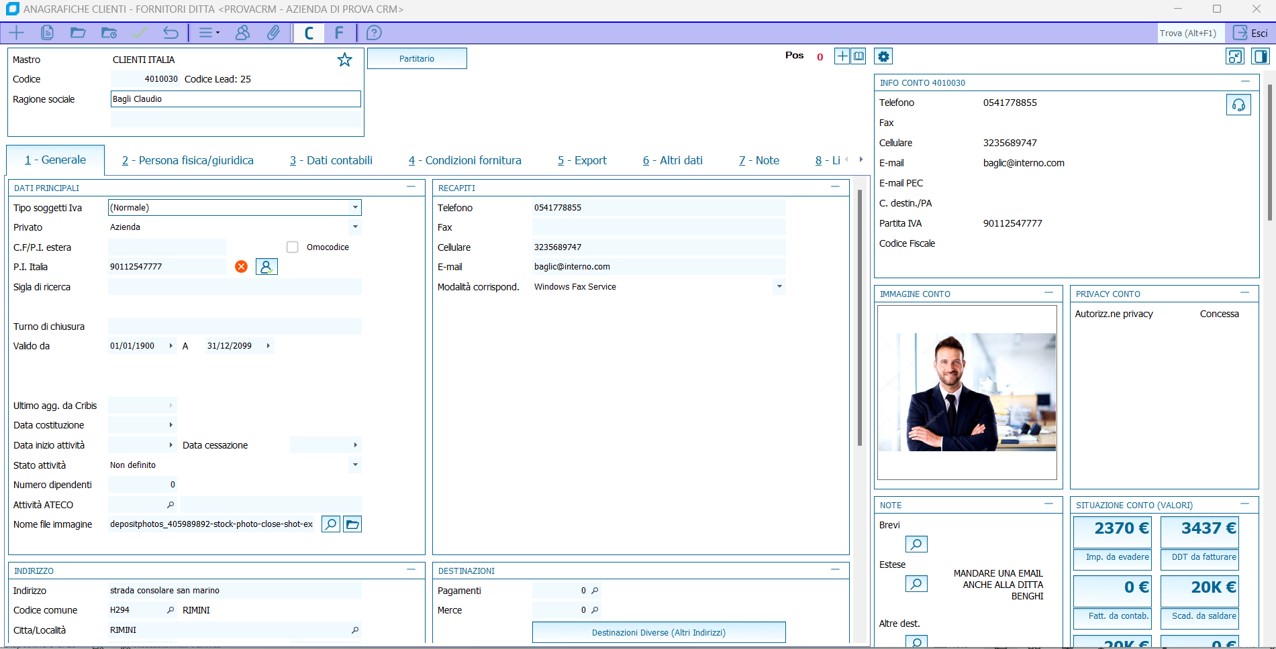Click the plus icon to add new record
The height and width of the screenshot is (649, 1276).
[x=17, y=33]
